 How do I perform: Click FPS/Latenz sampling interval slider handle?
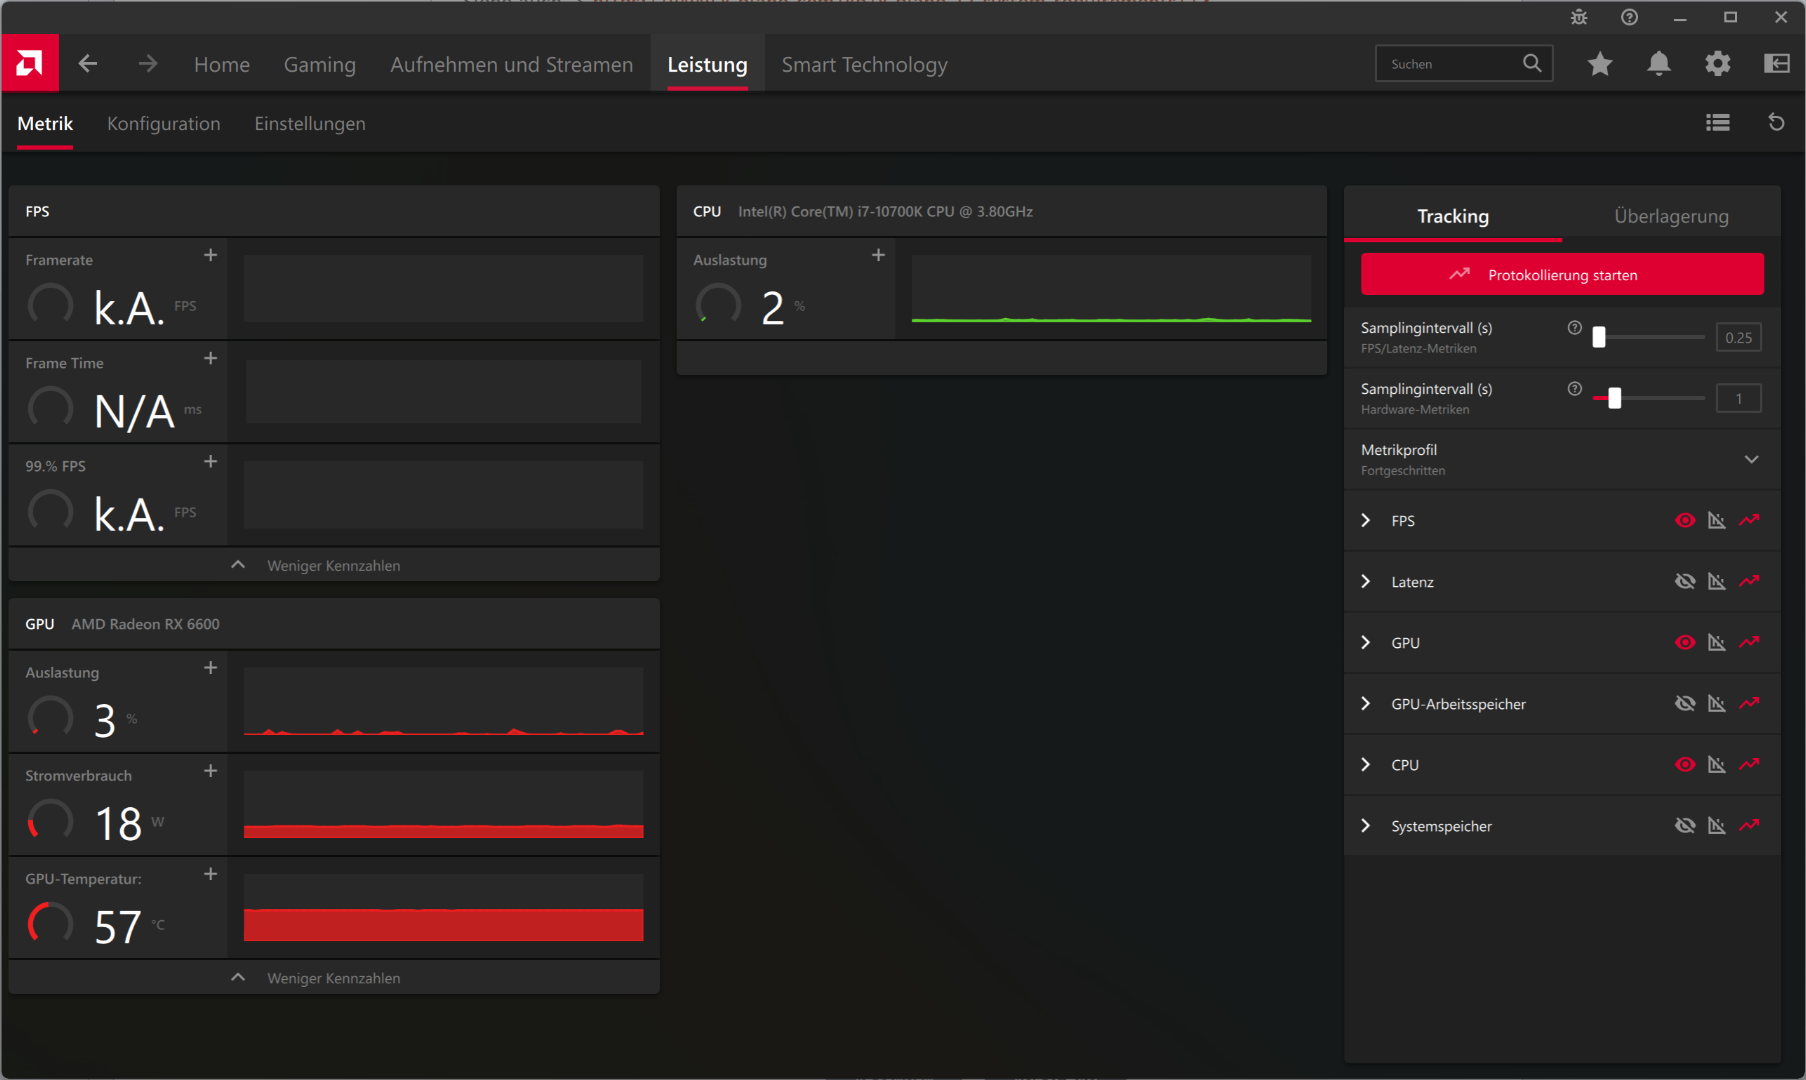(1599, 337)
